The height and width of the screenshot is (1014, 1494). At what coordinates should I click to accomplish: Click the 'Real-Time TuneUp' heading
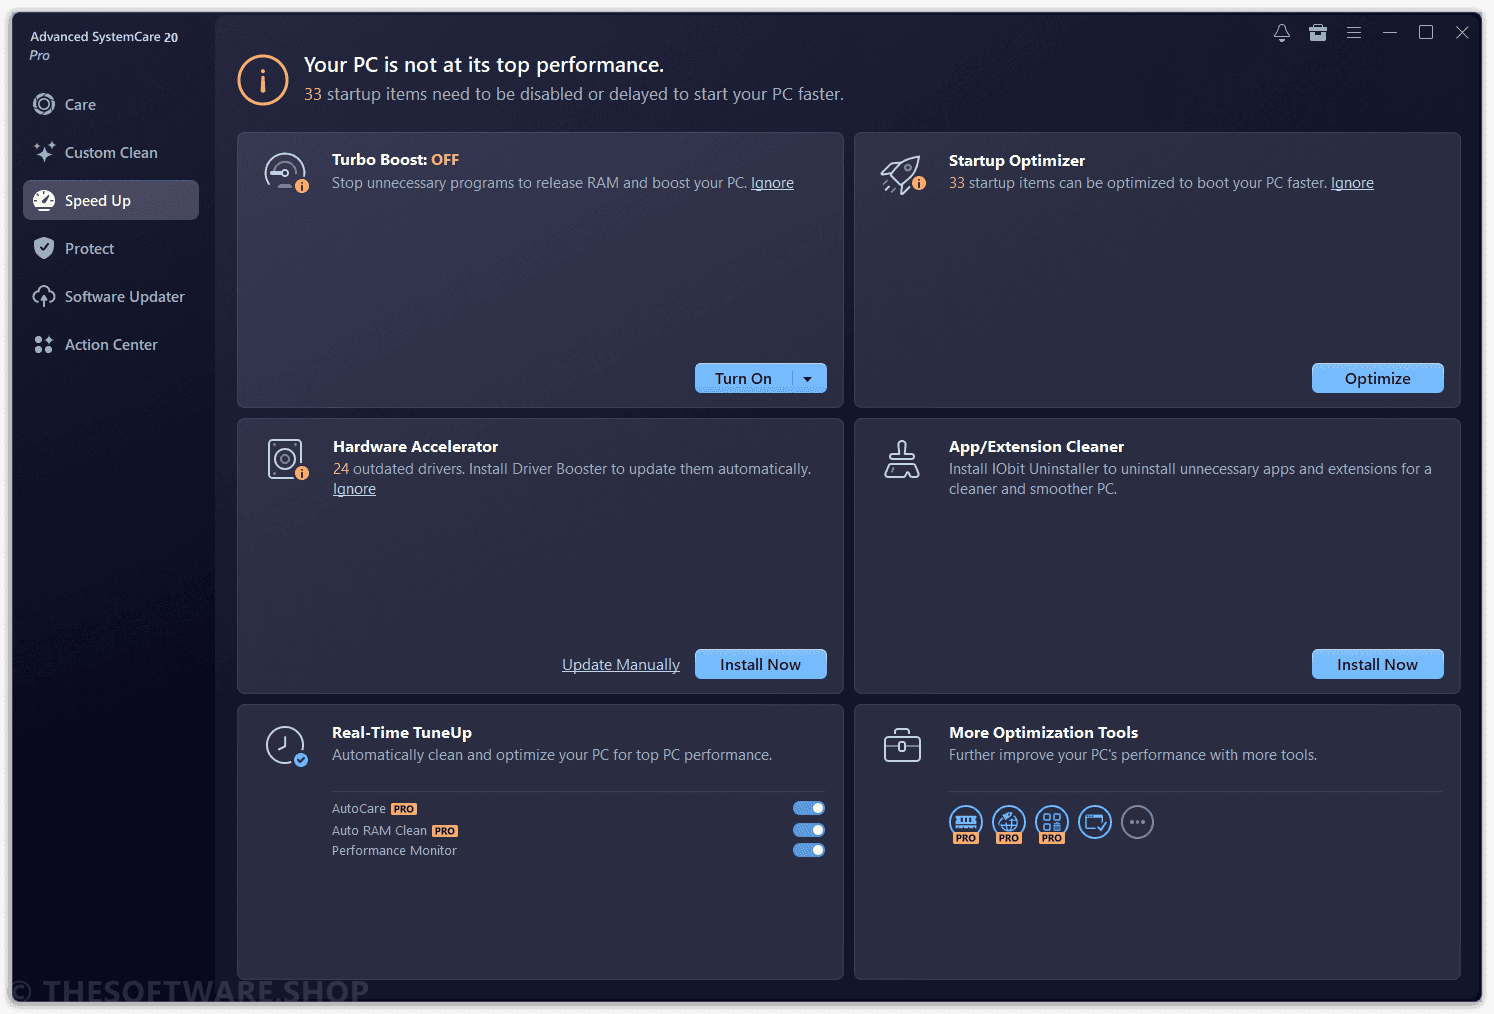[402, 733]
